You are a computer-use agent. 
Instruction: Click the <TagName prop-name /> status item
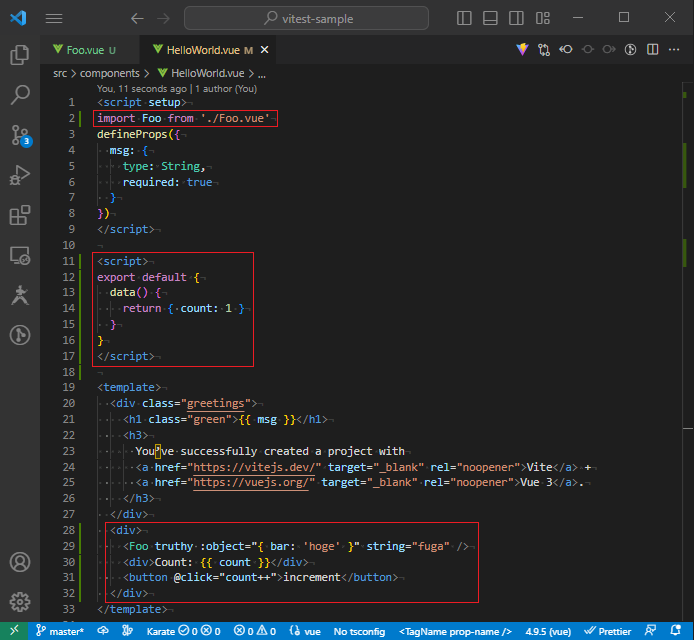[455, 631]
